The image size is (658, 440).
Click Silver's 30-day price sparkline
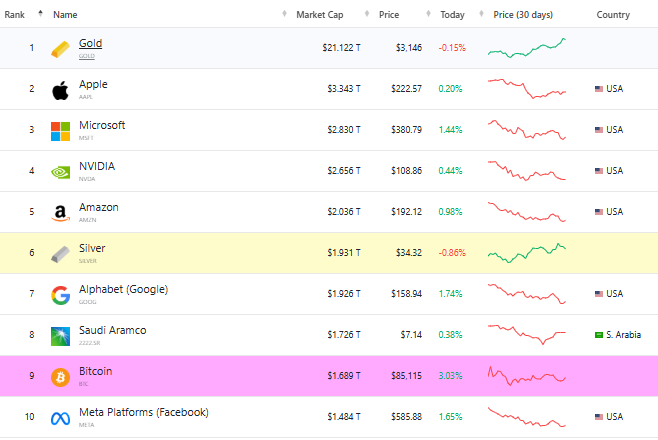[527, 253]
